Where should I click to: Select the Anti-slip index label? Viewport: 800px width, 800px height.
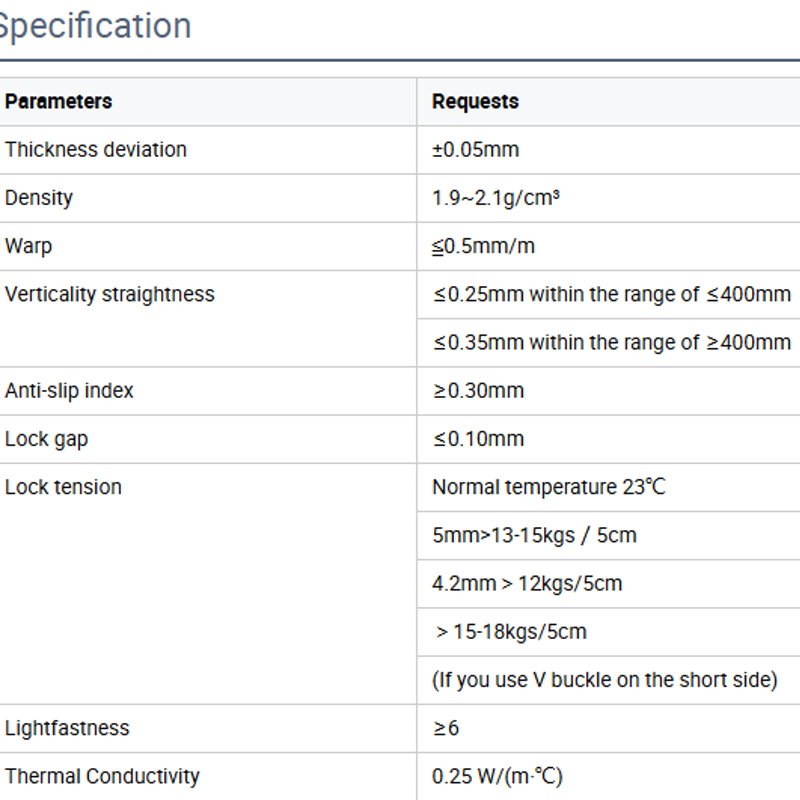69,391
